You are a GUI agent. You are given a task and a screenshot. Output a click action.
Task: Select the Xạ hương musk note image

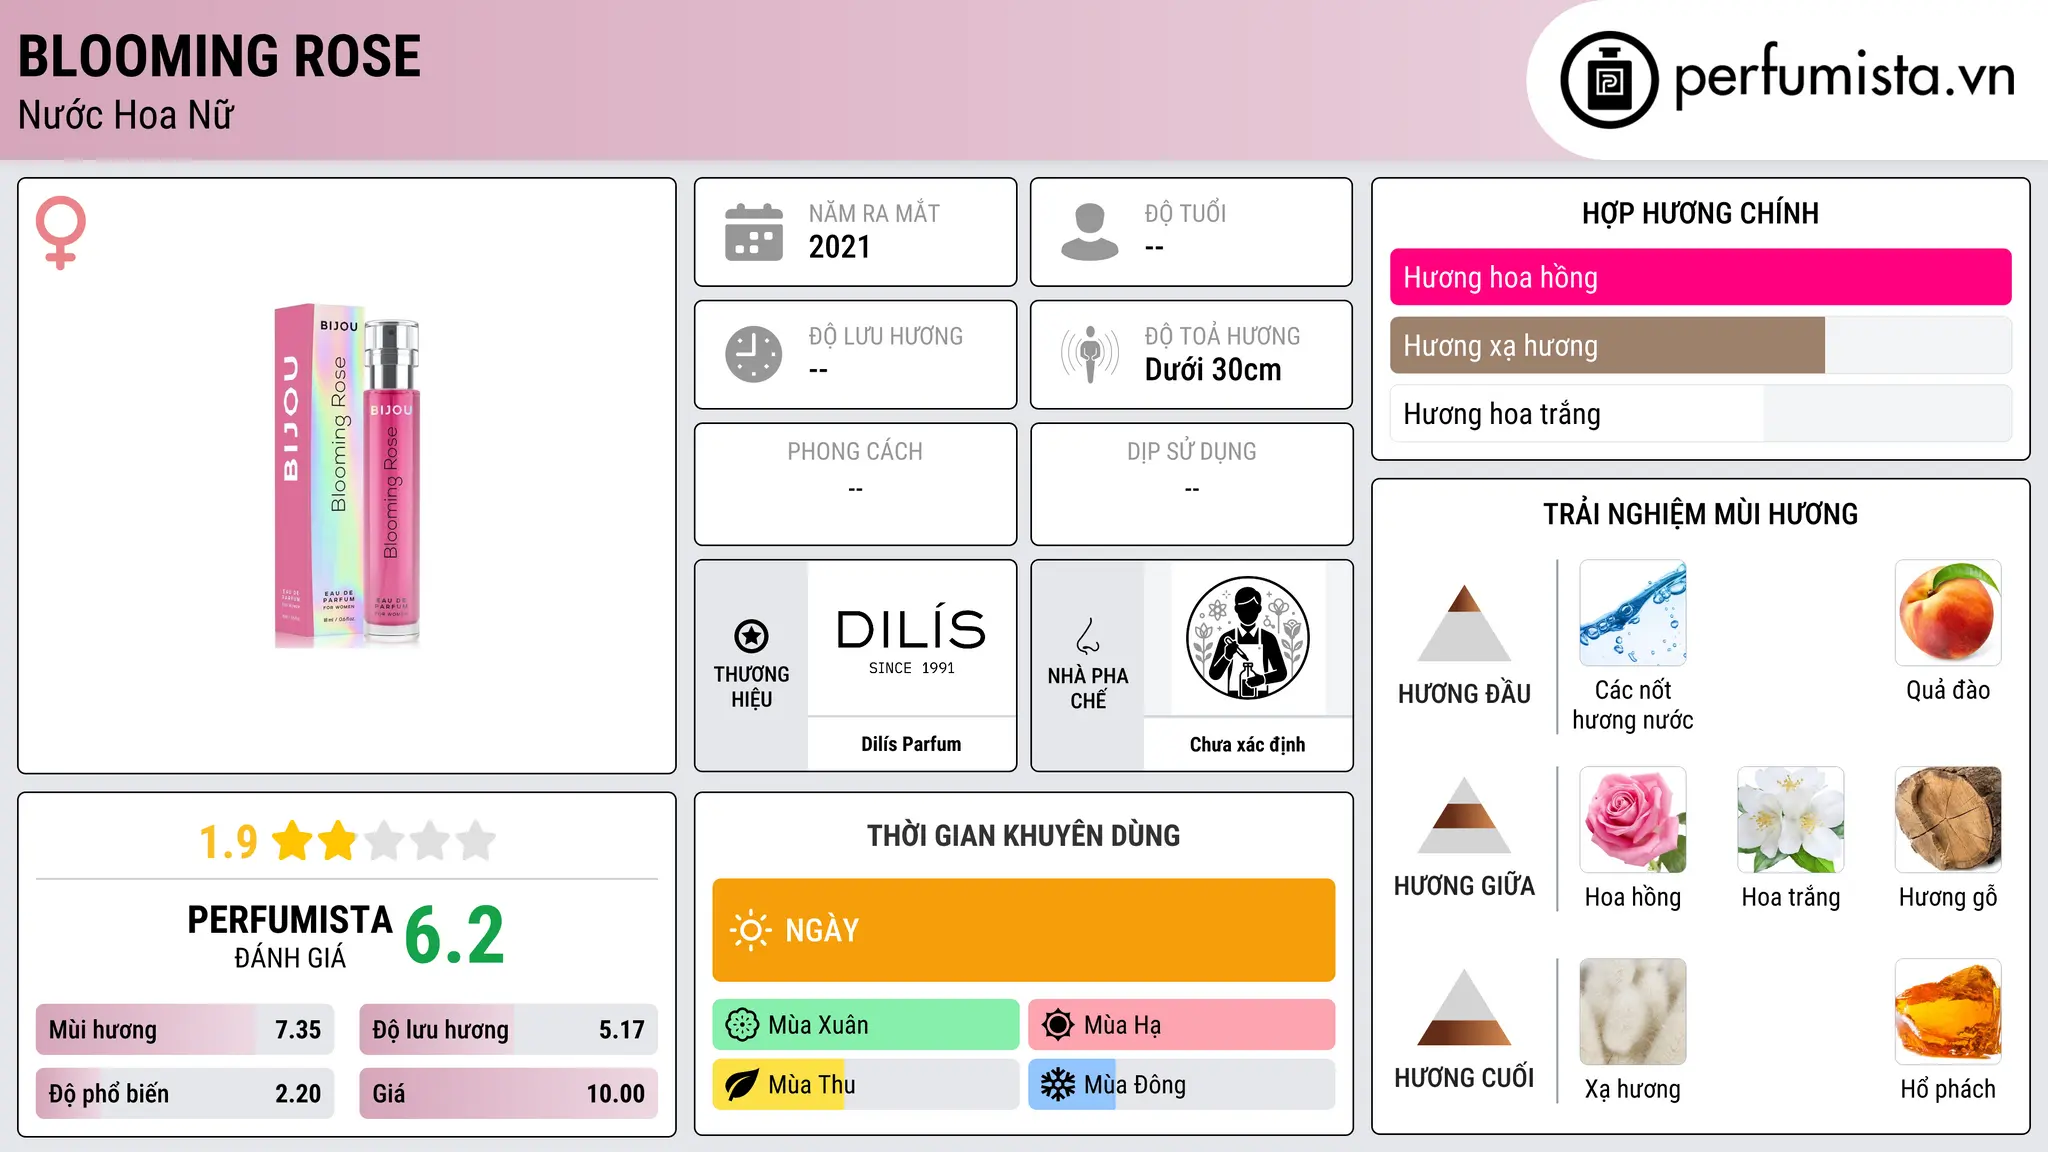point(1633,1012)
